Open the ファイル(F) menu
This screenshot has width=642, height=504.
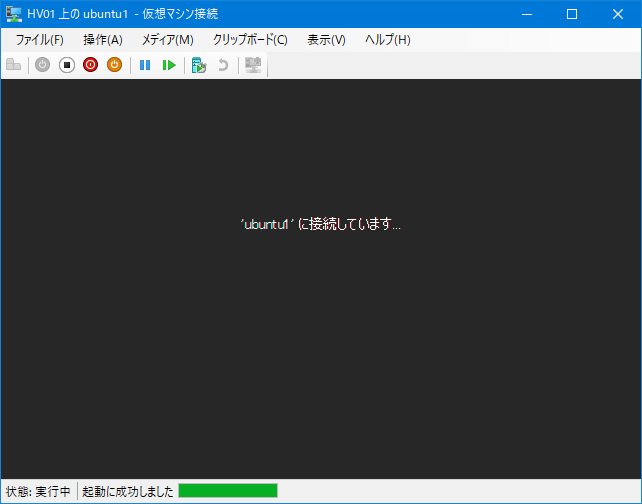tap(40, 40)
